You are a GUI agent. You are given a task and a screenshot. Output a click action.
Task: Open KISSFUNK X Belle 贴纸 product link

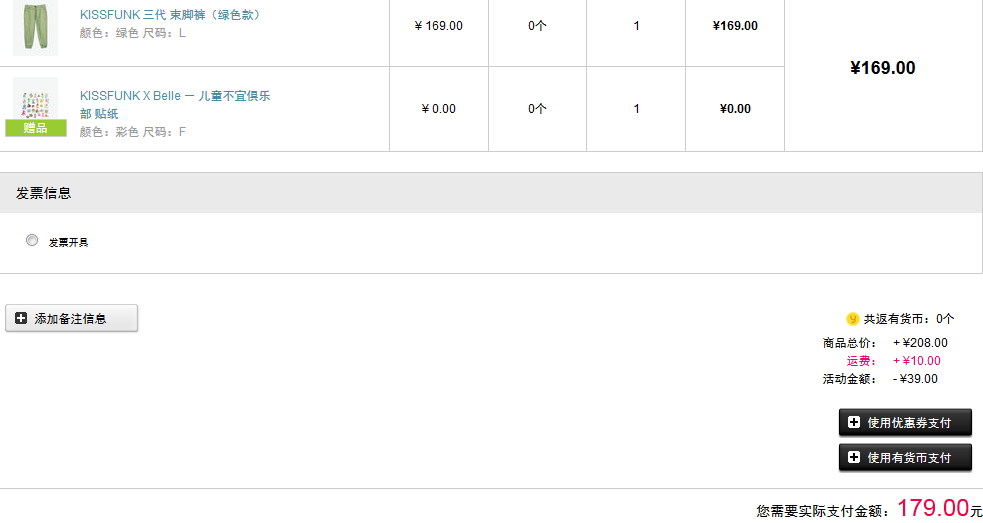coord(175,105)
